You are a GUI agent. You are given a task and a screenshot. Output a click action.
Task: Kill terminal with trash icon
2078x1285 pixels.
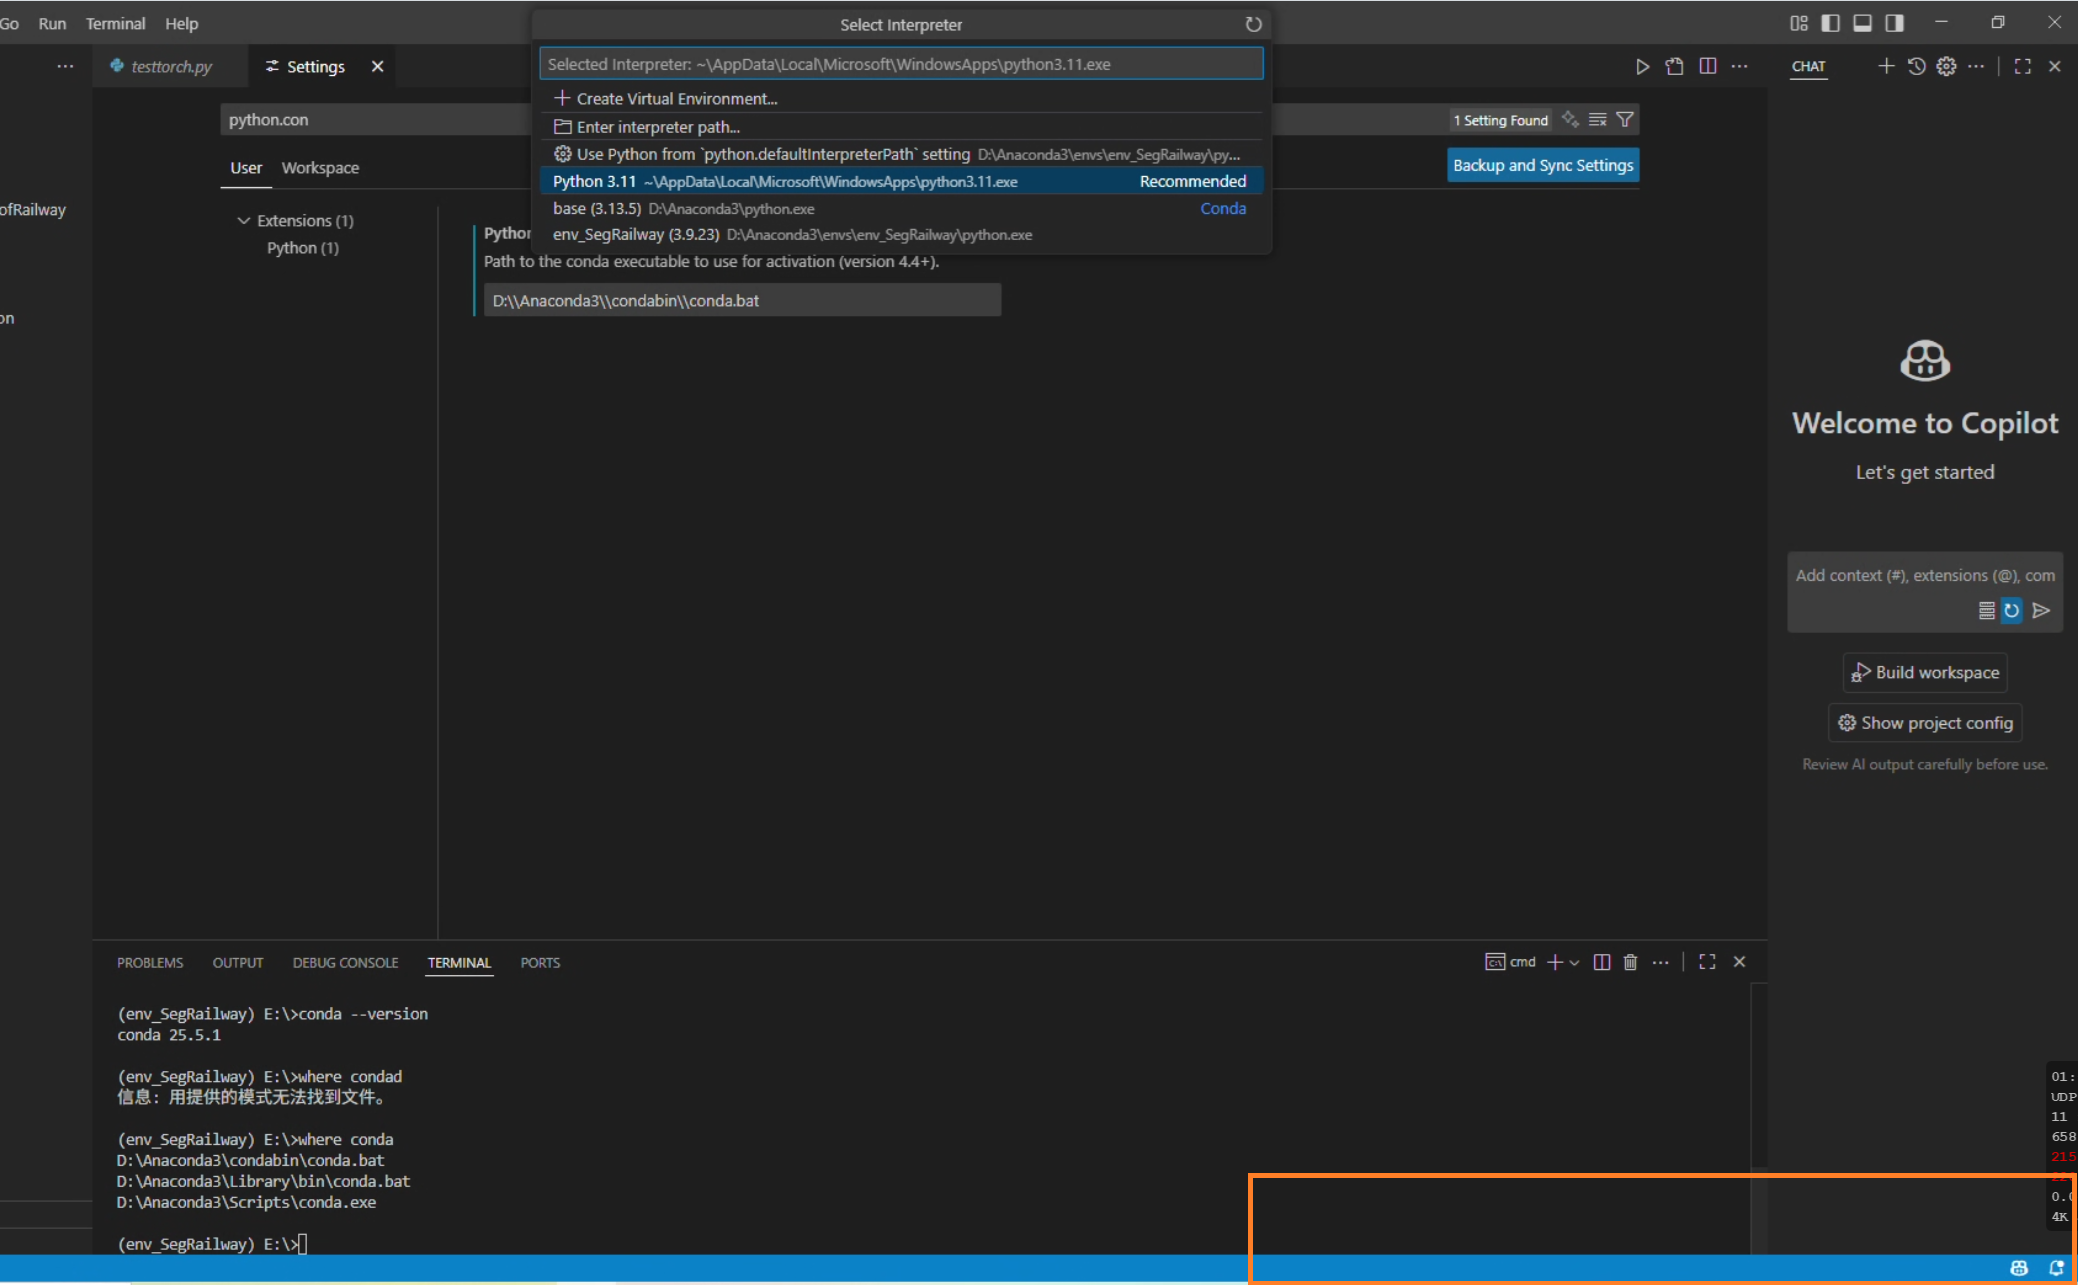(x=1631, y=962)
